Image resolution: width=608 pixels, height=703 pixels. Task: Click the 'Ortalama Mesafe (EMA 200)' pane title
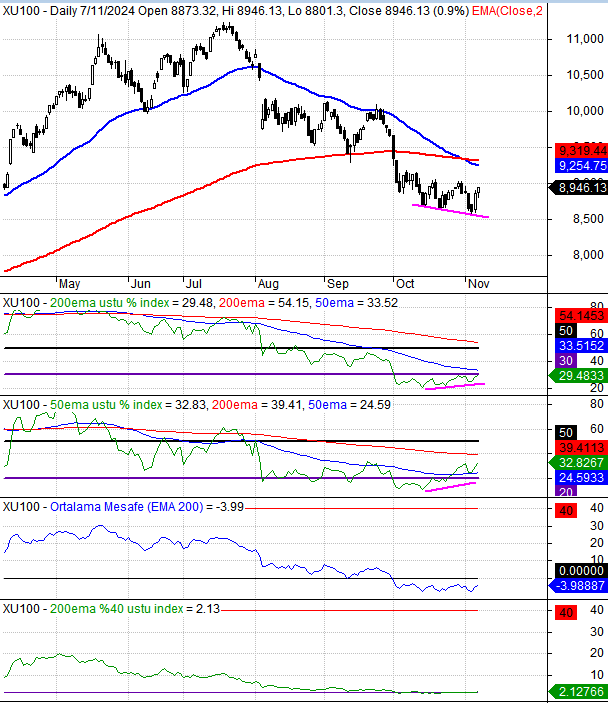pyautogui.click(x=126, y=507)
